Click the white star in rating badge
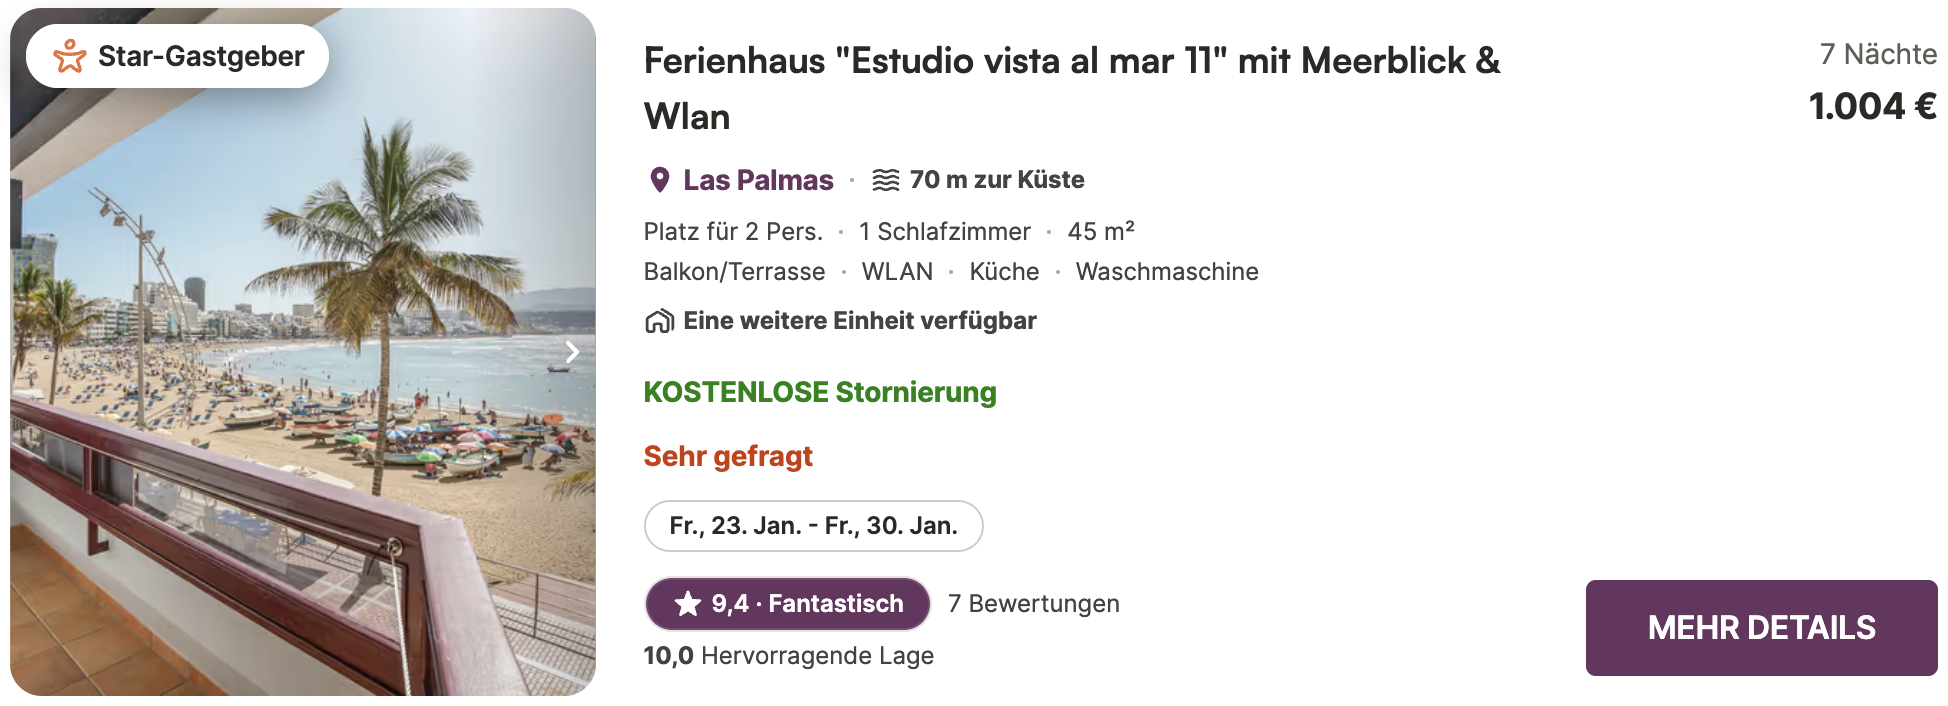The image size is (1948, 706). [687, 604]
